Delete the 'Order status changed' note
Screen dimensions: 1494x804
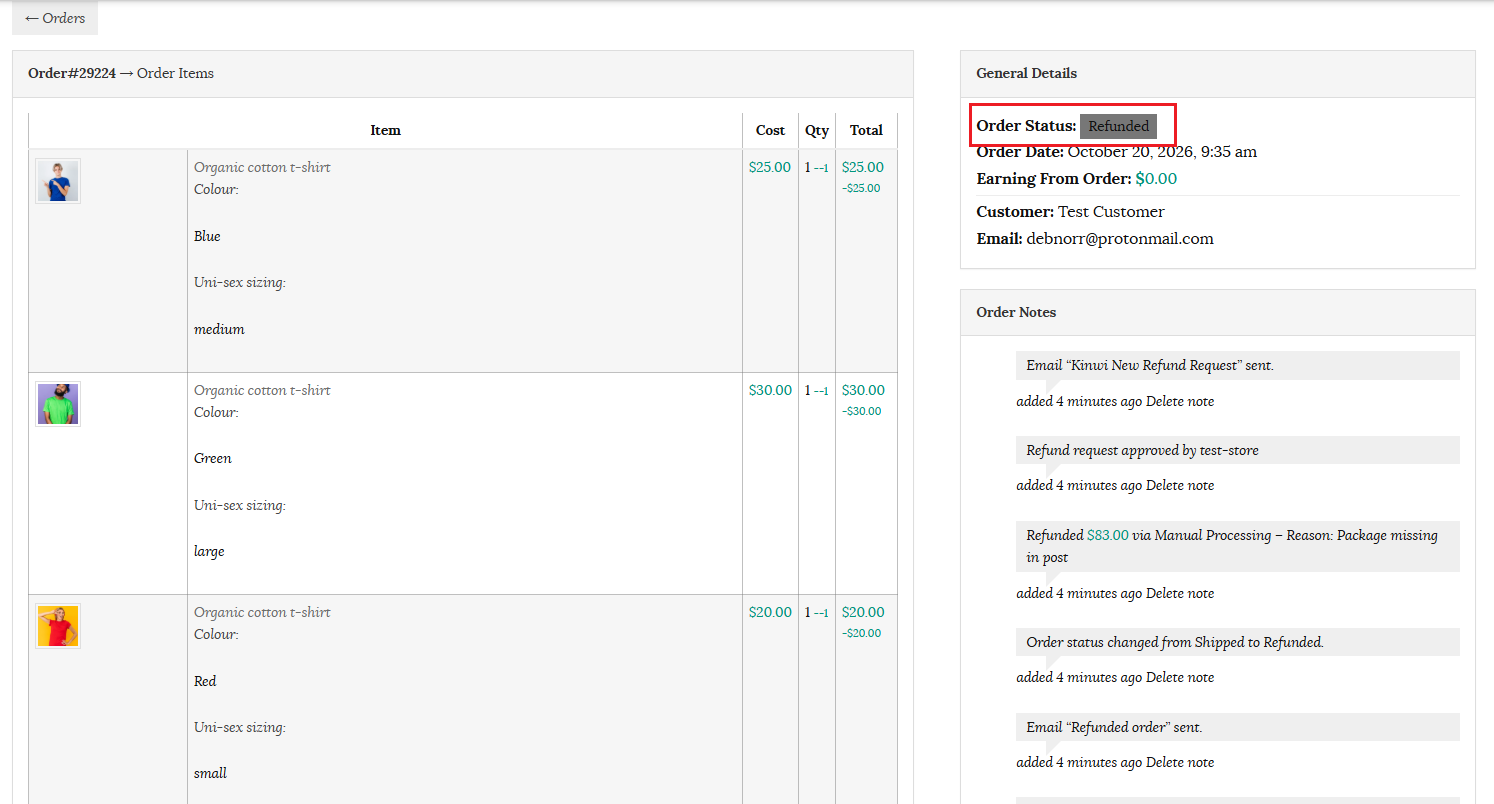1180,677
